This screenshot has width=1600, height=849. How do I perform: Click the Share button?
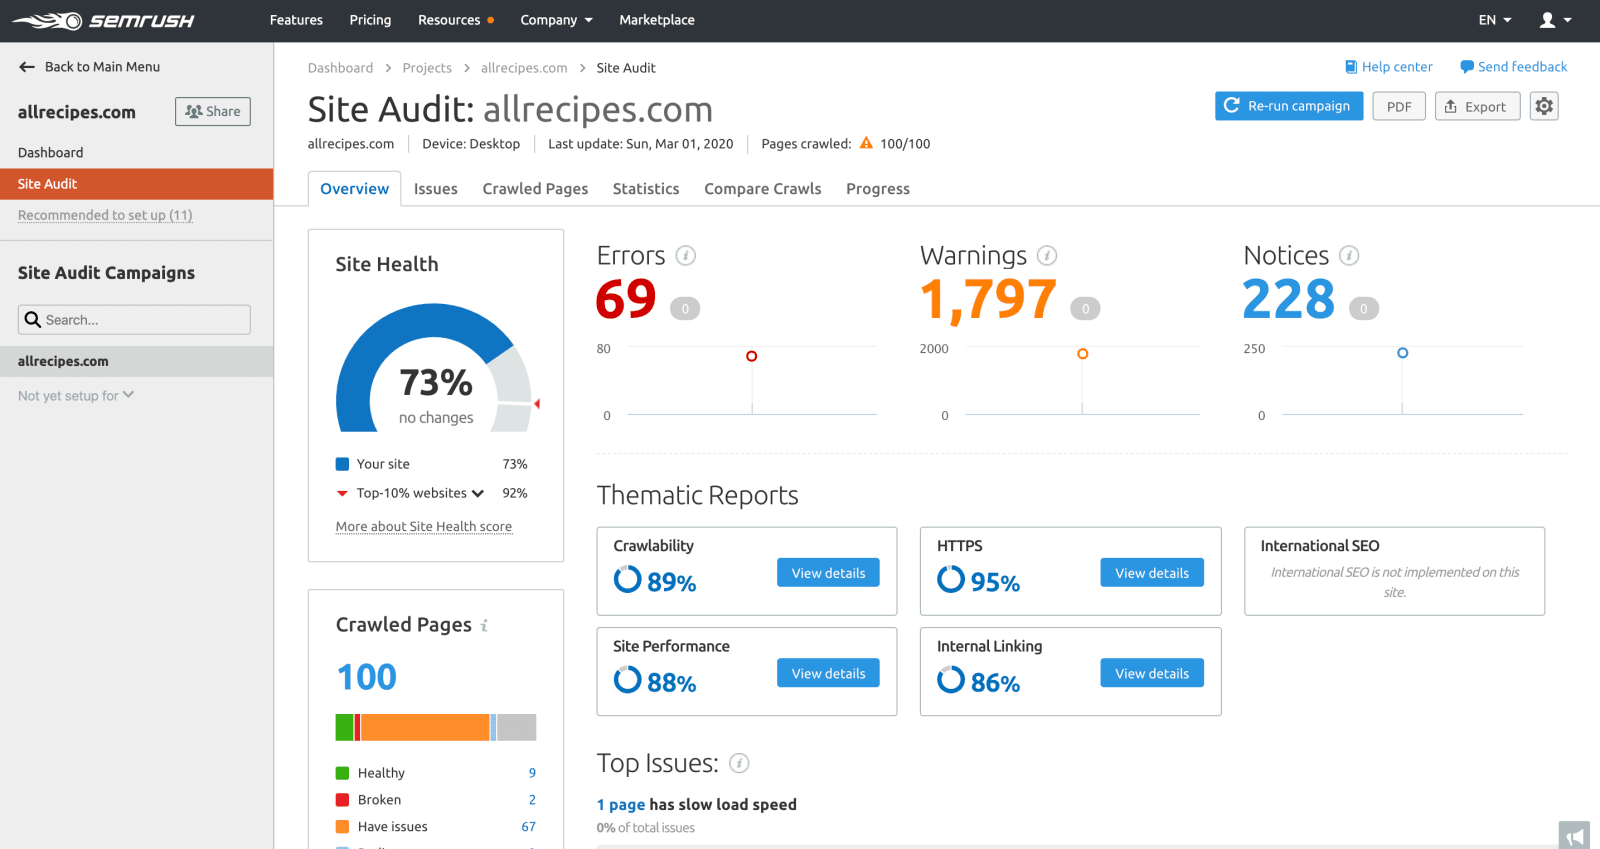[213, 112]
